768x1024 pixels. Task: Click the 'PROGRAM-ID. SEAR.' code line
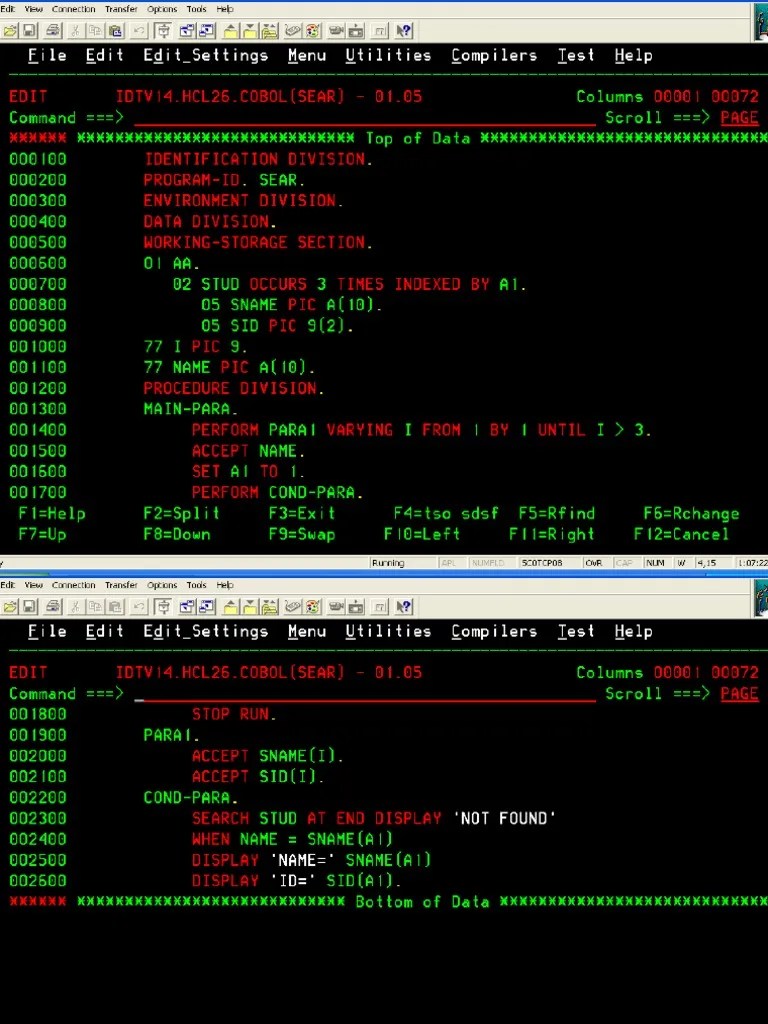pyautogui.click(x=224, y=180)
